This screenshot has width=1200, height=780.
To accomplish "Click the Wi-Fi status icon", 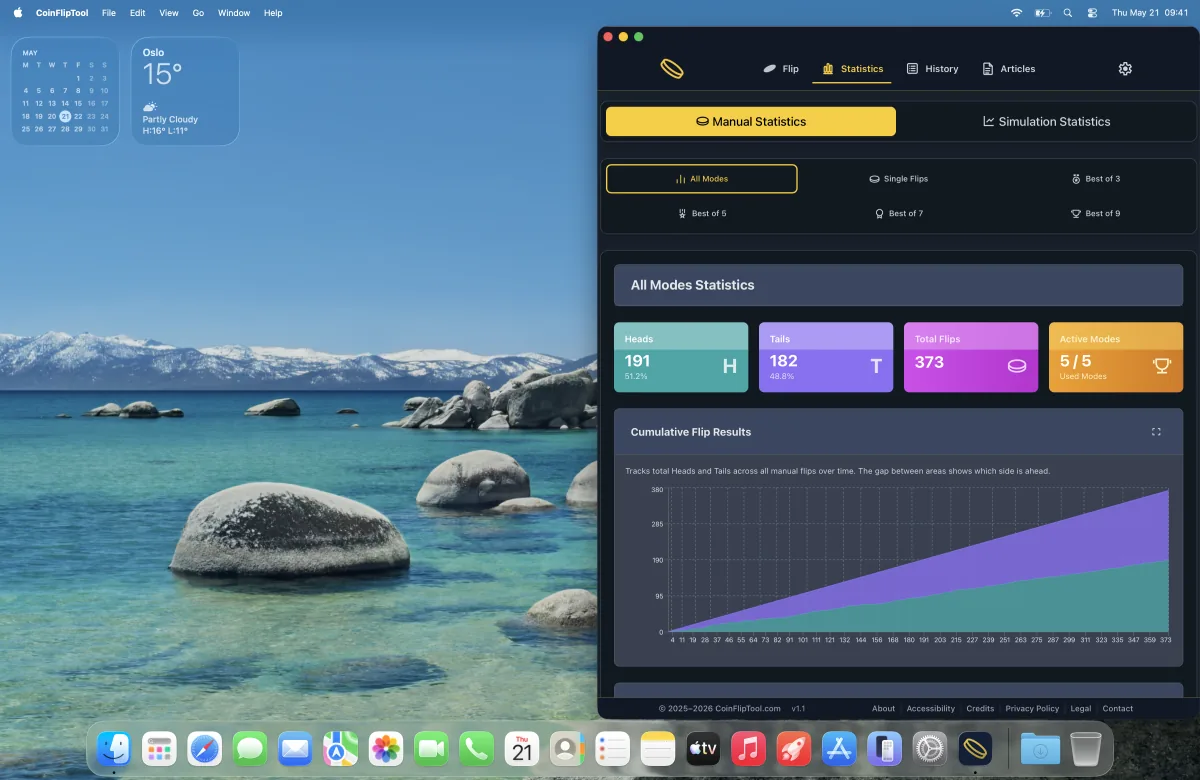I will point(1017,13).
